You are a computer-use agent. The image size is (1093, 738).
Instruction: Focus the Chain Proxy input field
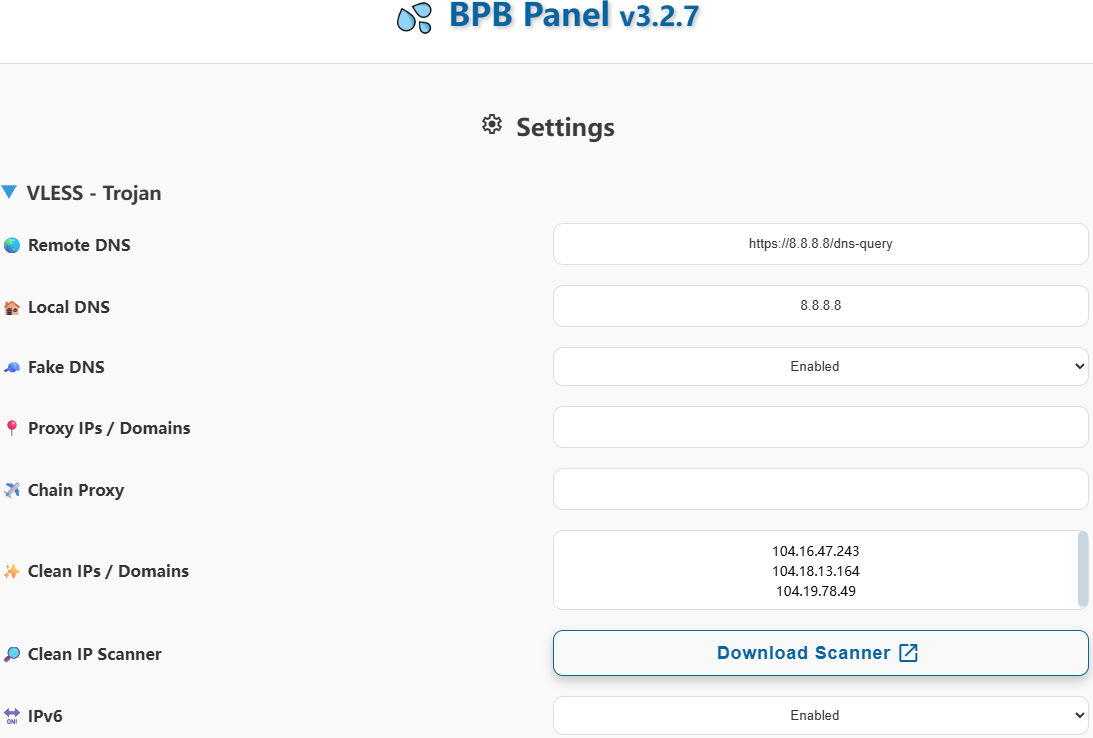click(x=820, y=489)
